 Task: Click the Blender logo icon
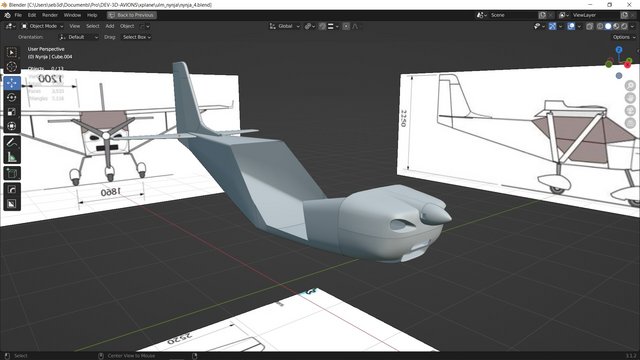(x=7, y=15)
